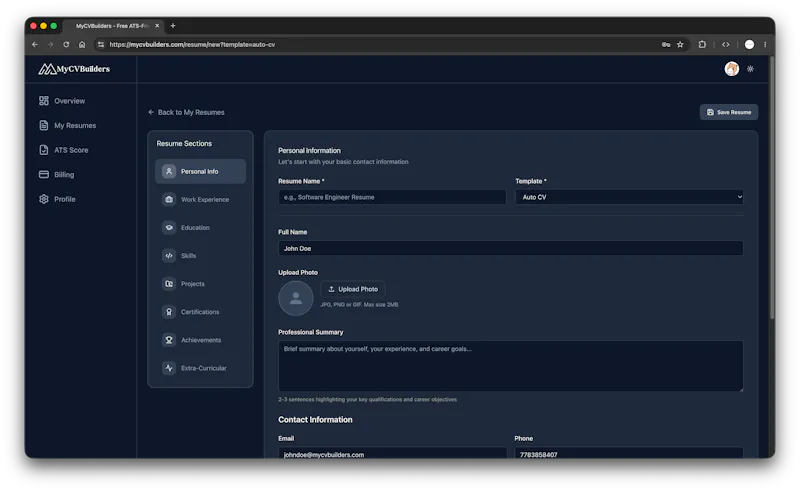Click the JPG, PNG or GIF size hint
800x491 pixels.
click(x=359, y=305)
